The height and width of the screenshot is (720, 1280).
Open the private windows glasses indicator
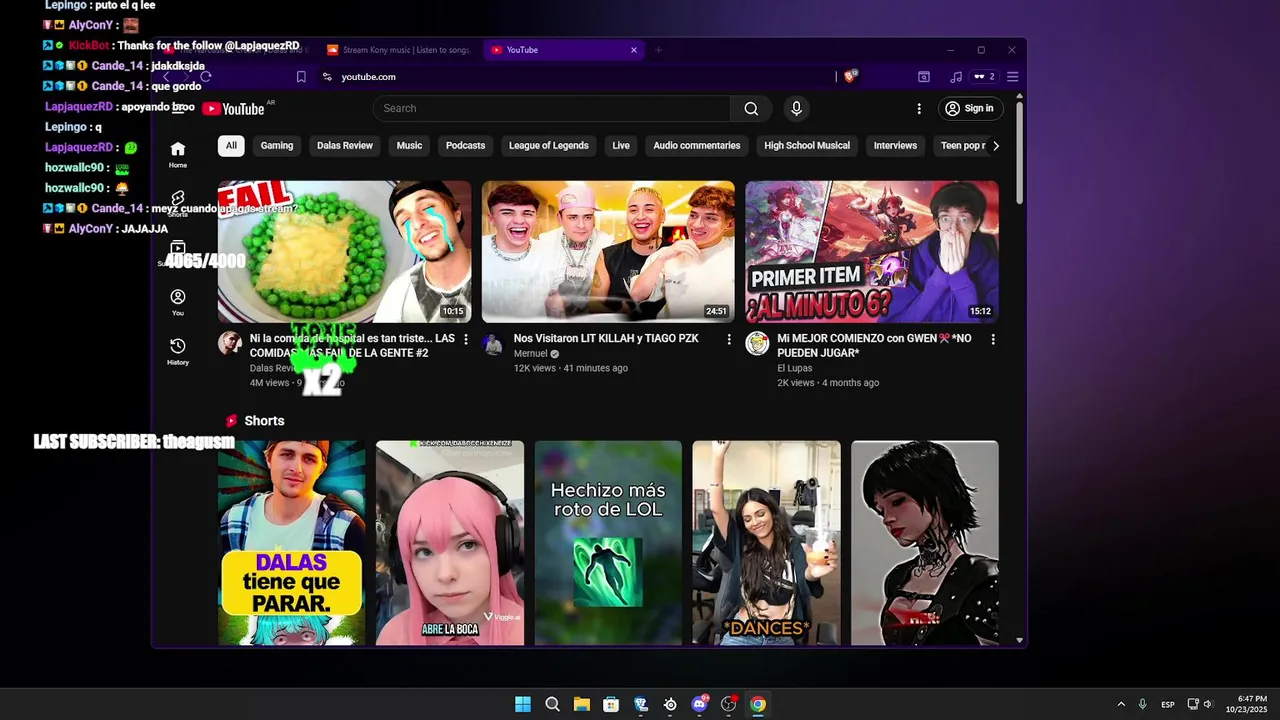(x=985, y=76)
